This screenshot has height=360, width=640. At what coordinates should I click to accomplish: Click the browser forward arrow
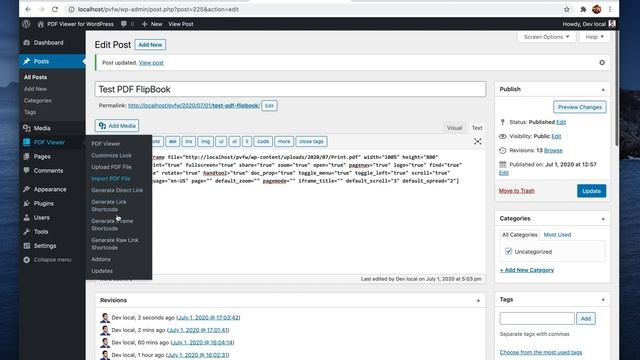tap(41, 9)
